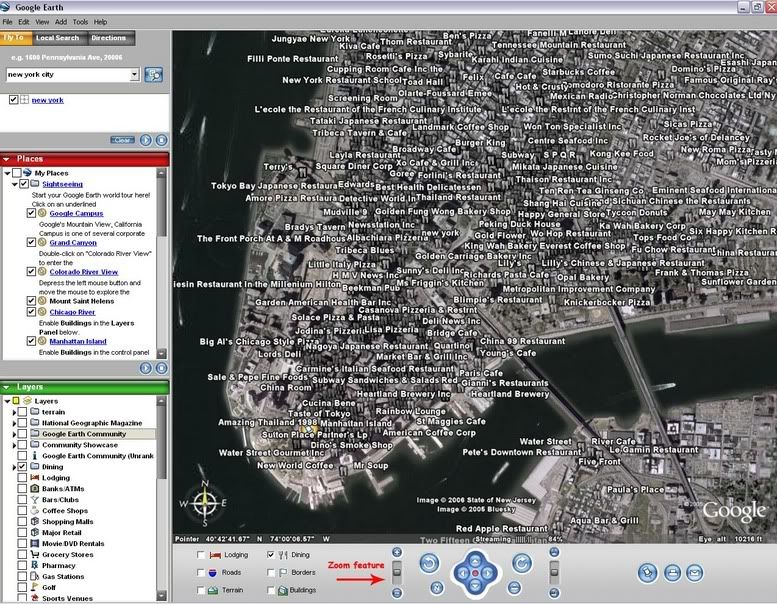Open the new york search result link
This screenshot has height=604, width=777.
(x=48, y=100)
